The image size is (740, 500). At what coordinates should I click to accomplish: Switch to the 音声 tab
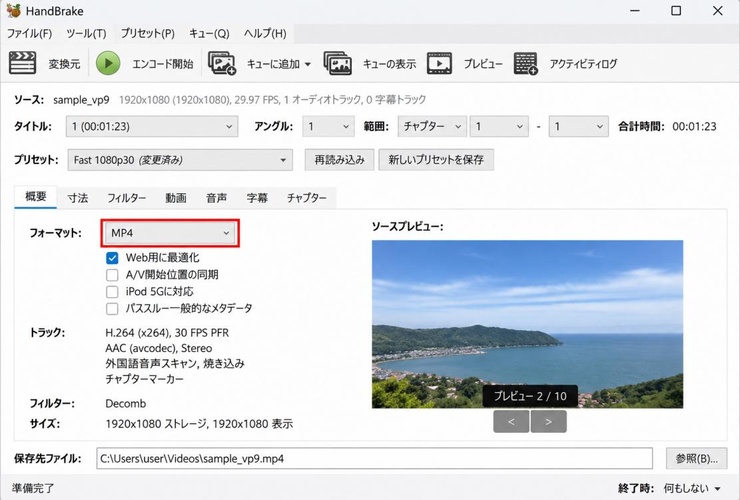(216, 198)
